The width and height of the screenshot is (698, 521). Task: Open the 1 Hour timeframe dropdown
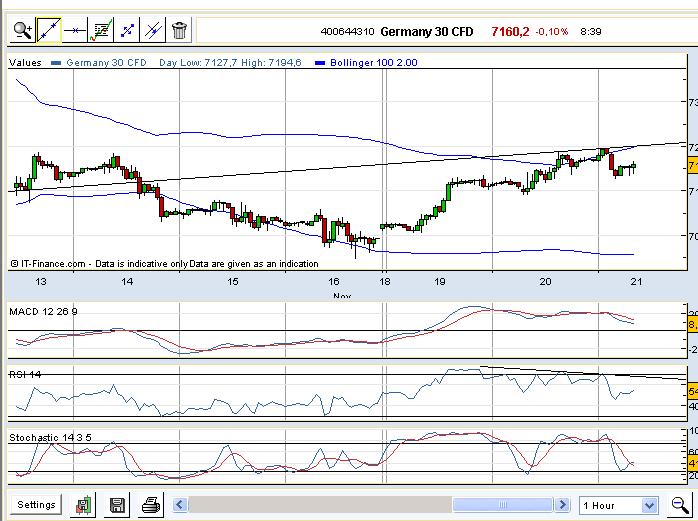[619, 505]
